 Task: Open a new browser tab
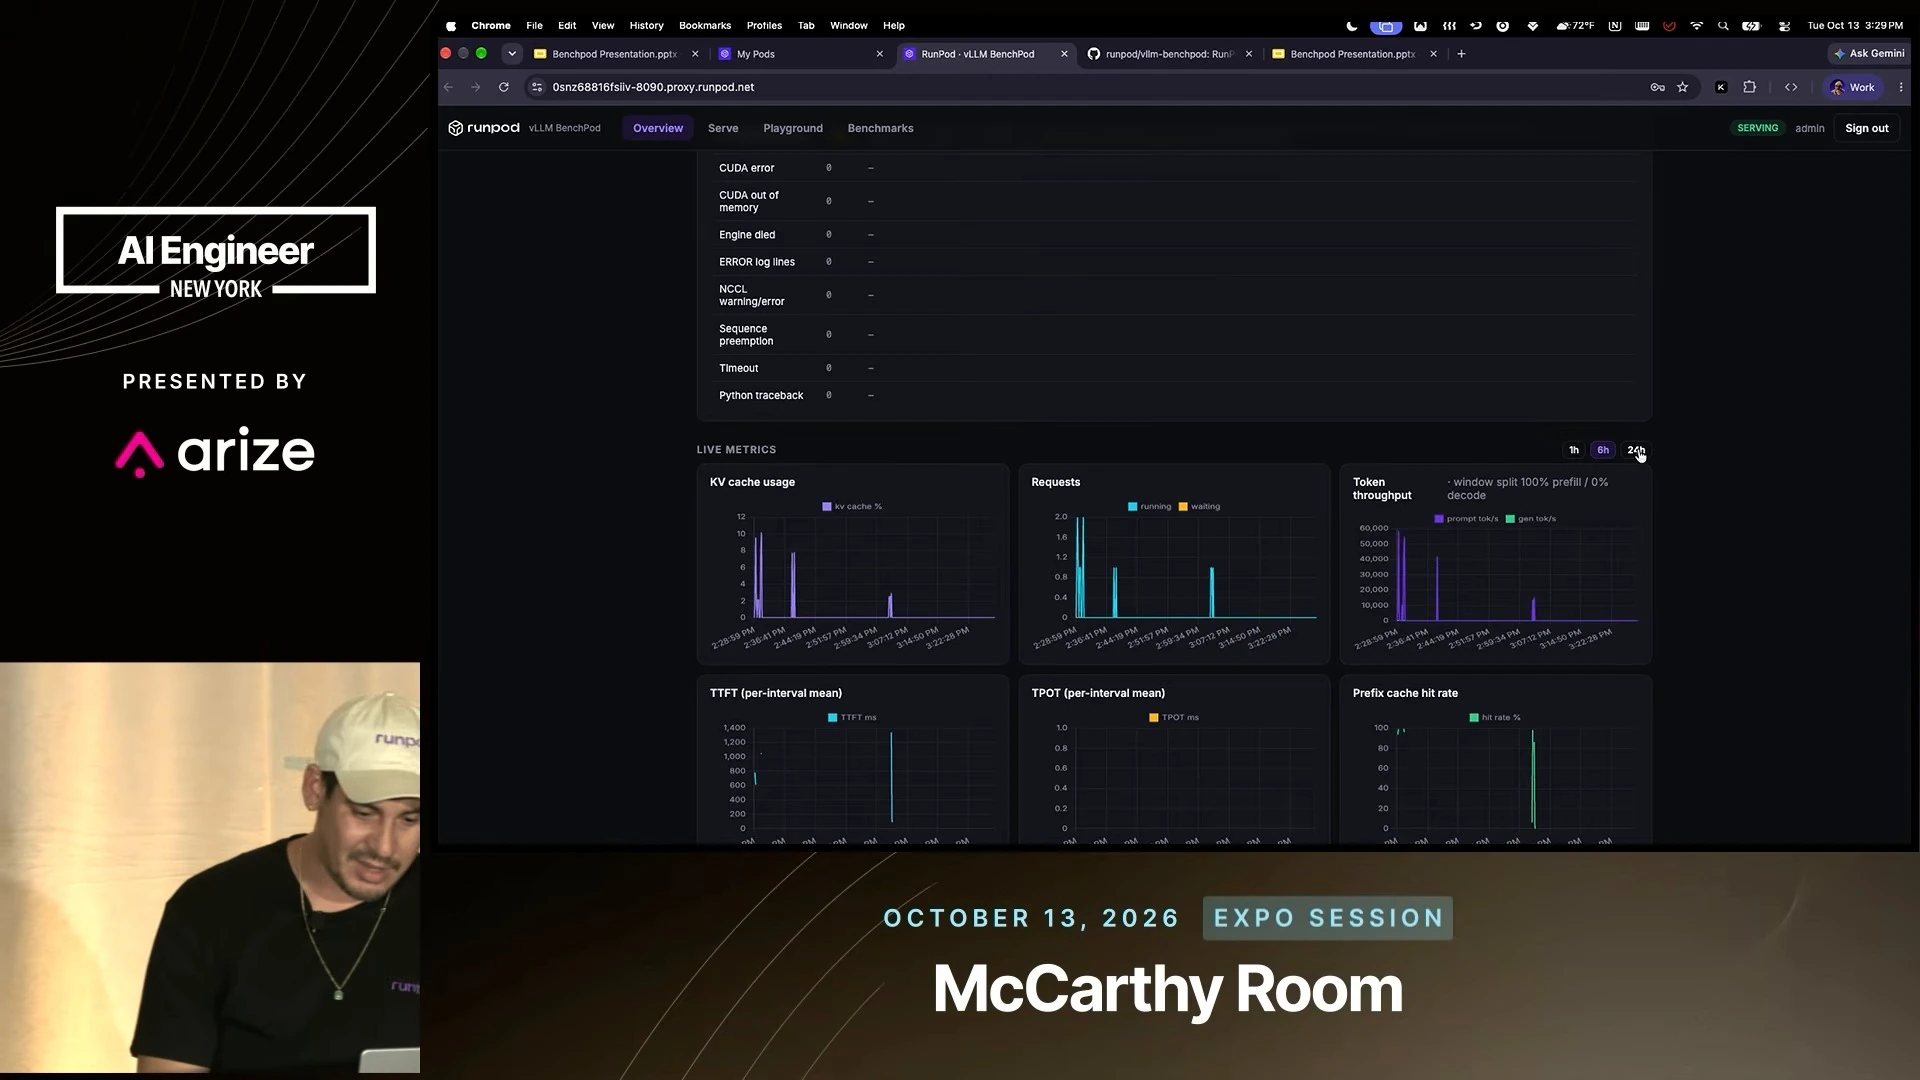click(1461, 54)
